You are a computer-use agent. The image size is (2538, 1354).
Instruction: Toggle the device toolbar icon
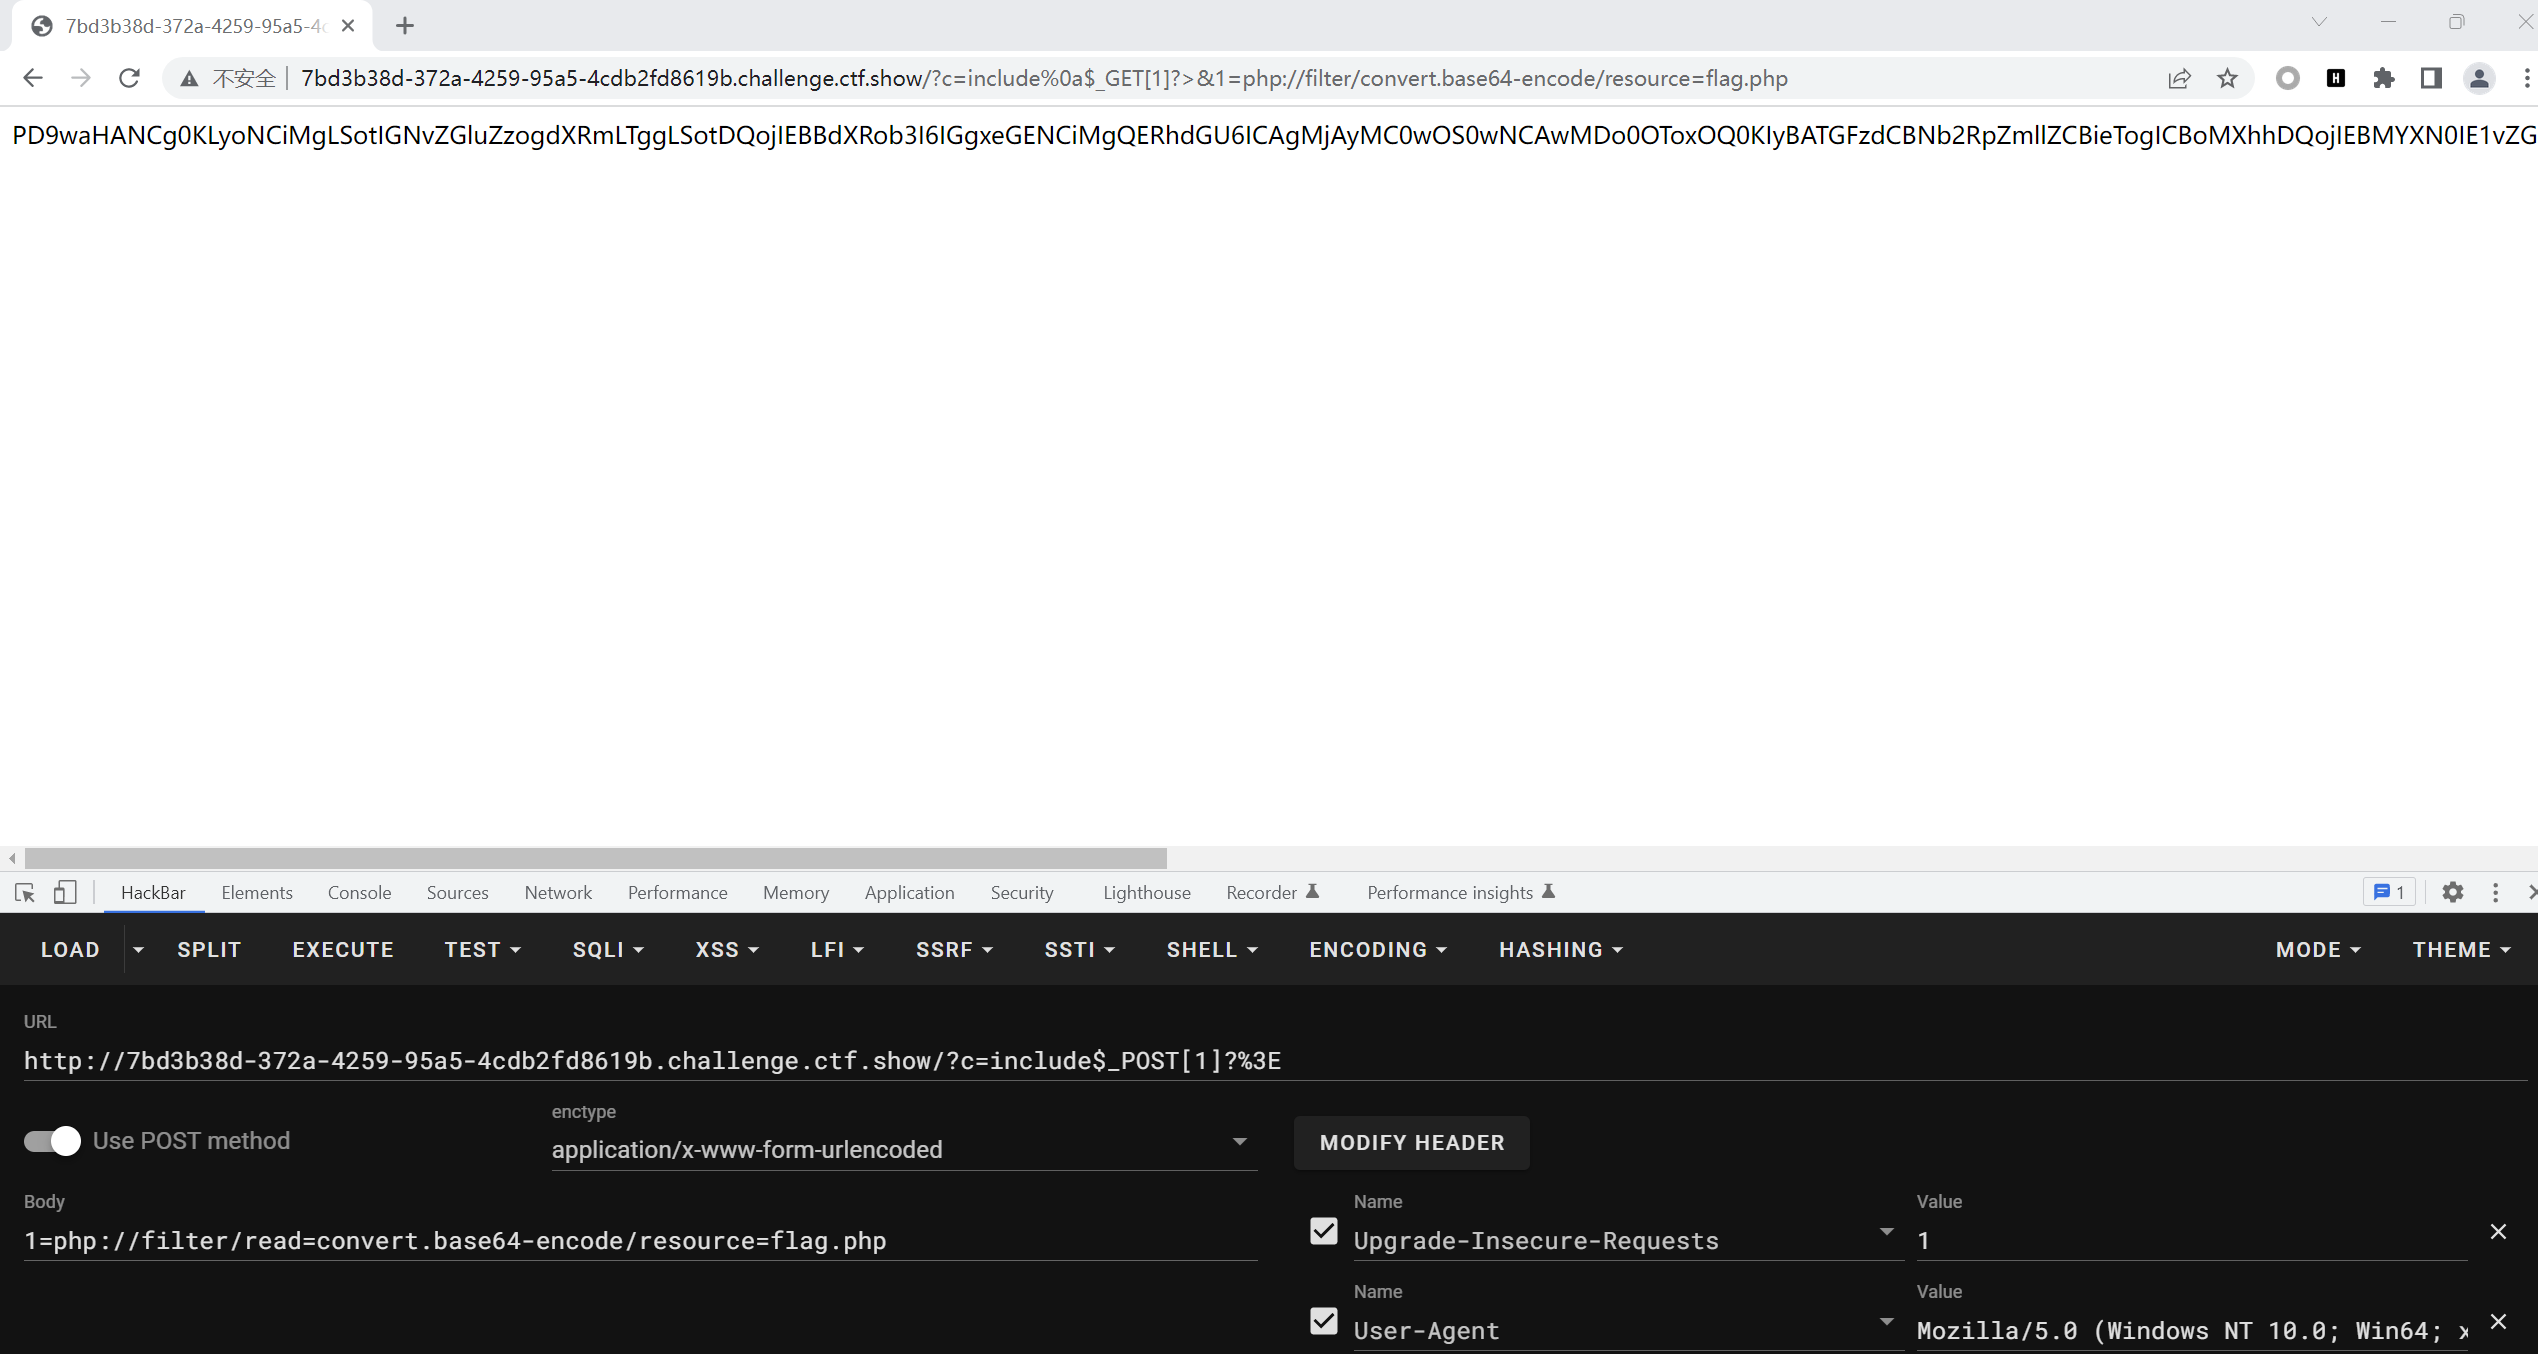tap(65, 892)
